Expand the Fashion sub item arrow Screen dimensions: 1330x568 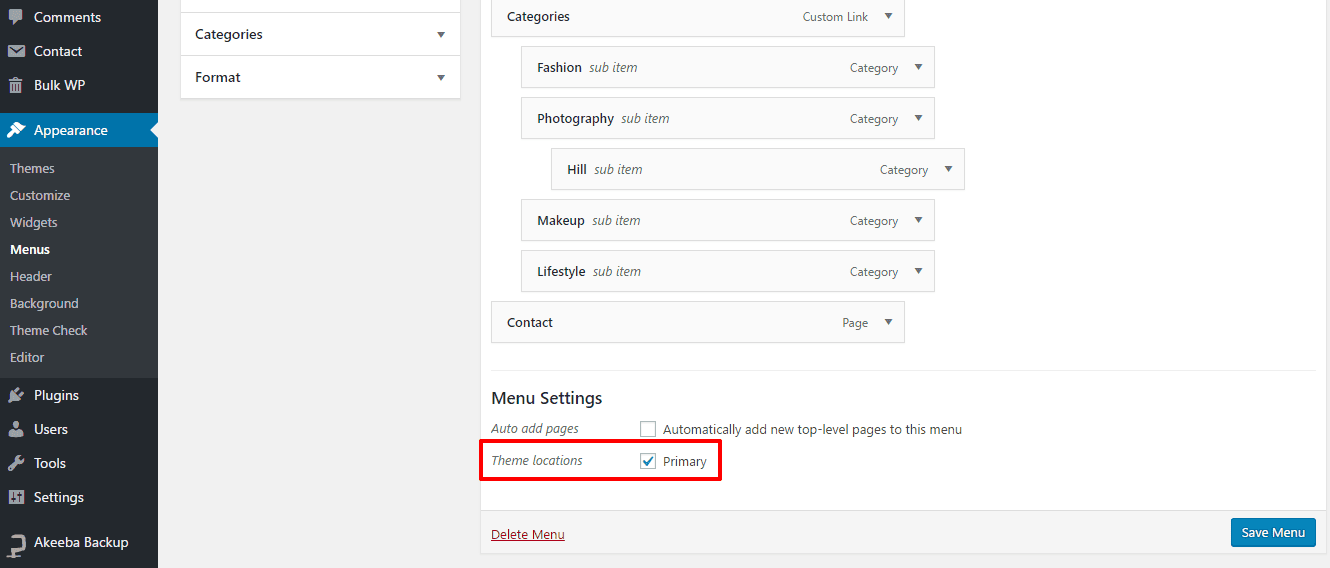click(918, 67)
